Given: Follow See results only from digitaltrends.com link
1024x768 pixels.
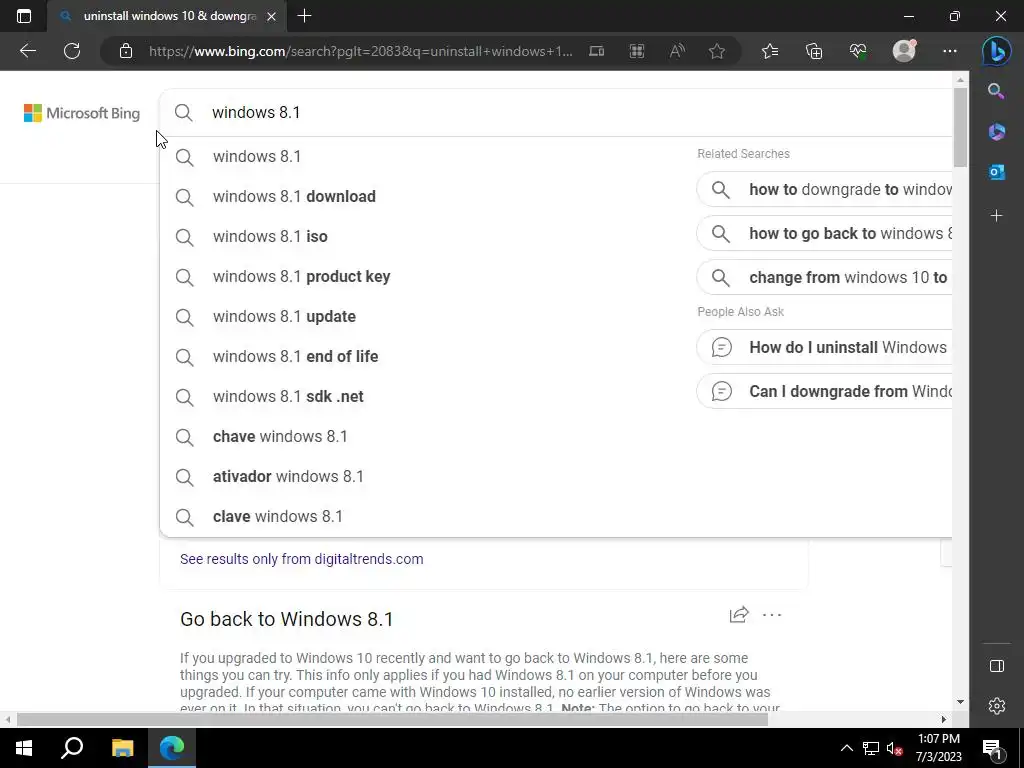Looking at the screenshot, I should click(302, 559).
